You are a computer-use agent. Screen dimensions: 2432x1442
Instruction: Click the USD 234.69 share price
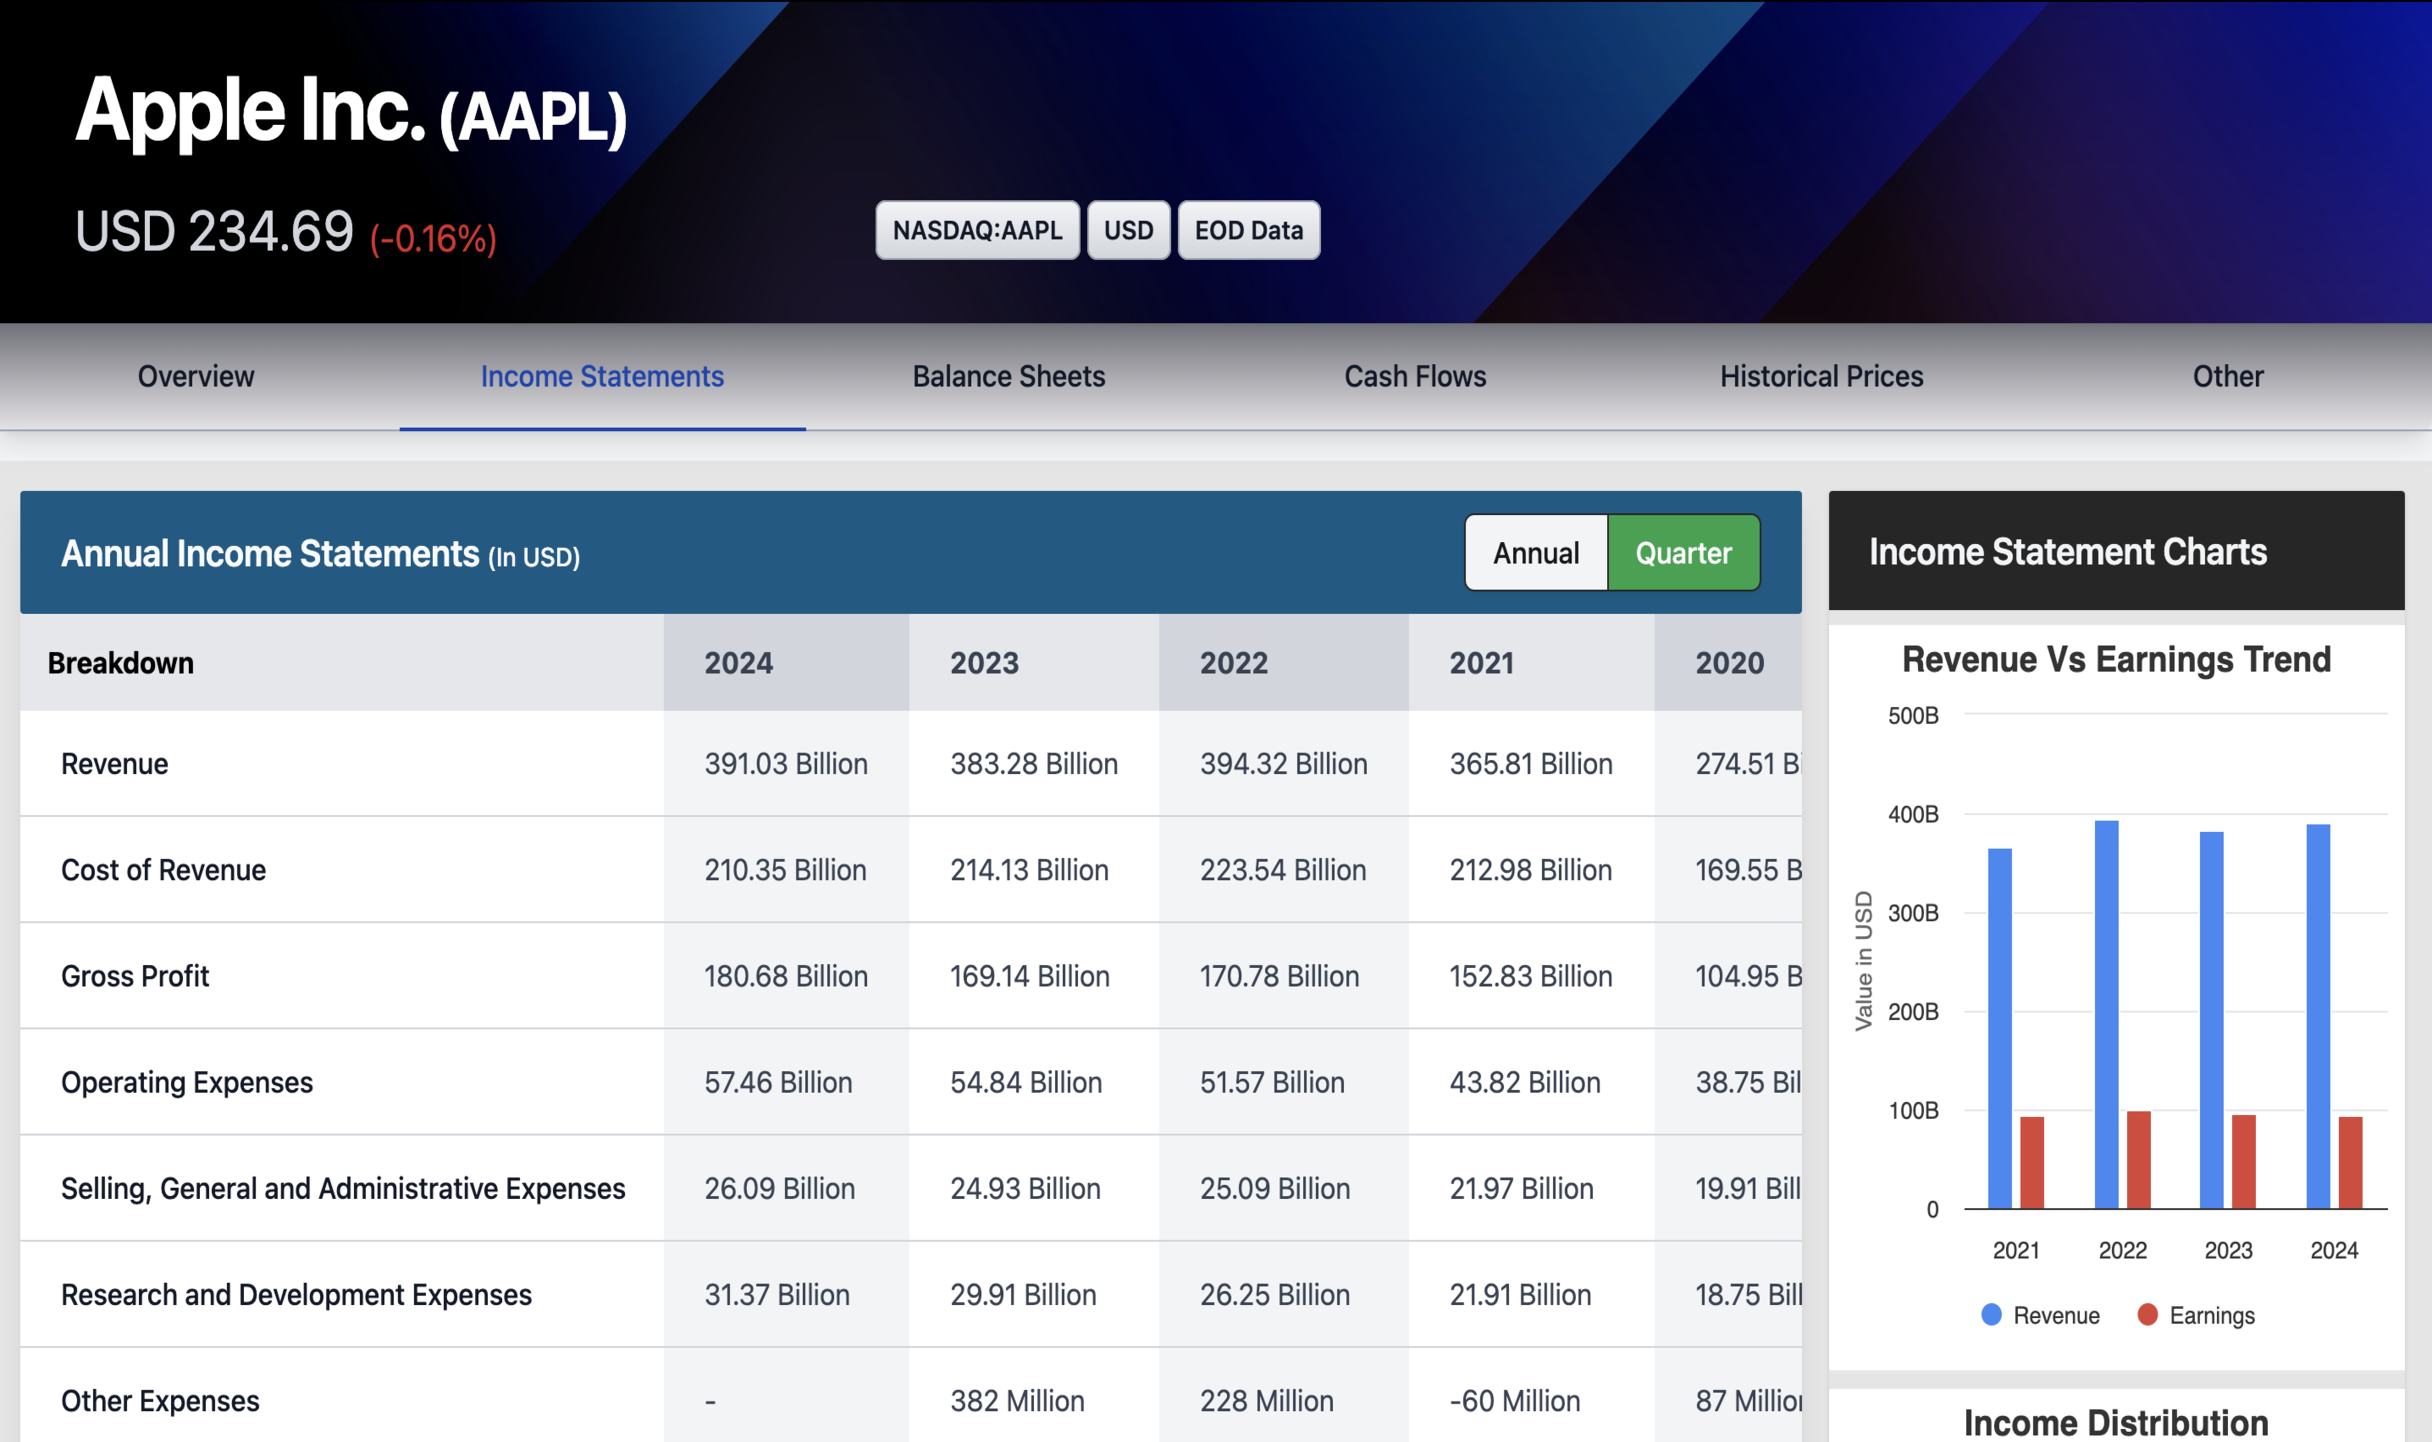(x=214, y=232)
